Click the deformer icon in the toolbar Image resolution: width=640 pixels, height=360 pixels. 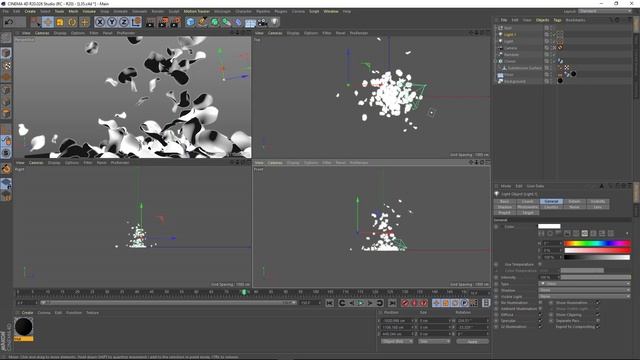coord(238,22)
